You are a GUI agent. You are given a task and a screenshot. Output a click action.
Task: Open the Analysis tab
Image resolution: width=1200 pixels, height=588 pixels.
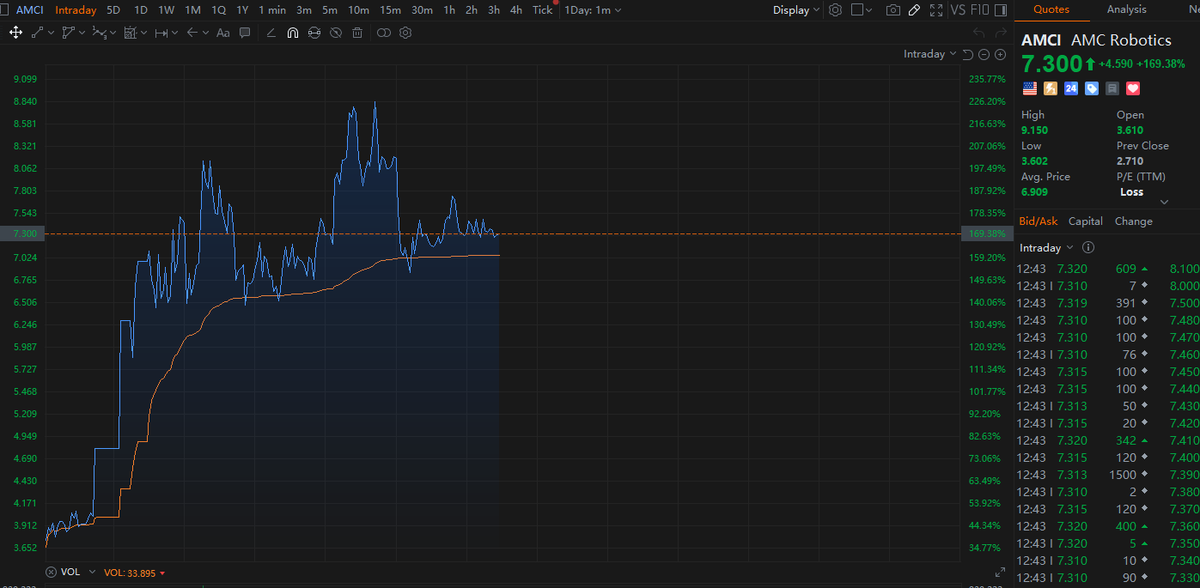(x=1127, y=9)
